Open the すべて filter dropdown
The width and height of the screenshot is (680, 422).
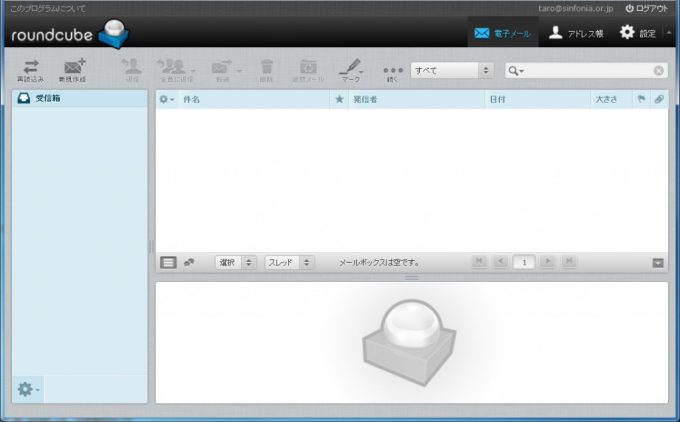tap(451, 70)
